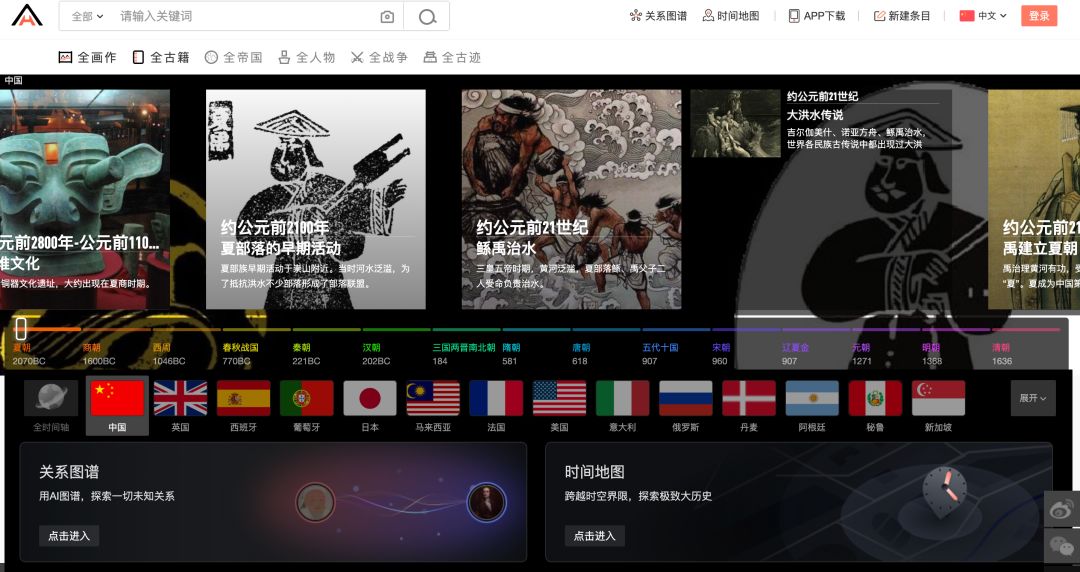Jump to 商朝 1600BC on timeline
This screenshot has width=1080, height=572.
(99, 354)
